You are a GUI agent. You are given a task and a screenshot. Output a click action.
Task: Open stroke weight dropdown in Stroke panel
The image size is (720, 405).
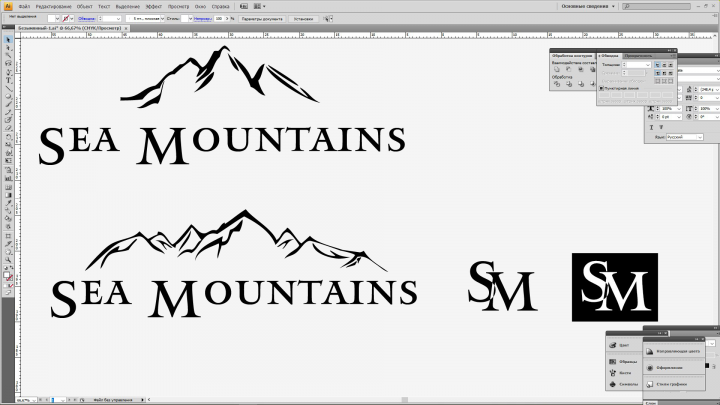pos(648,65)
